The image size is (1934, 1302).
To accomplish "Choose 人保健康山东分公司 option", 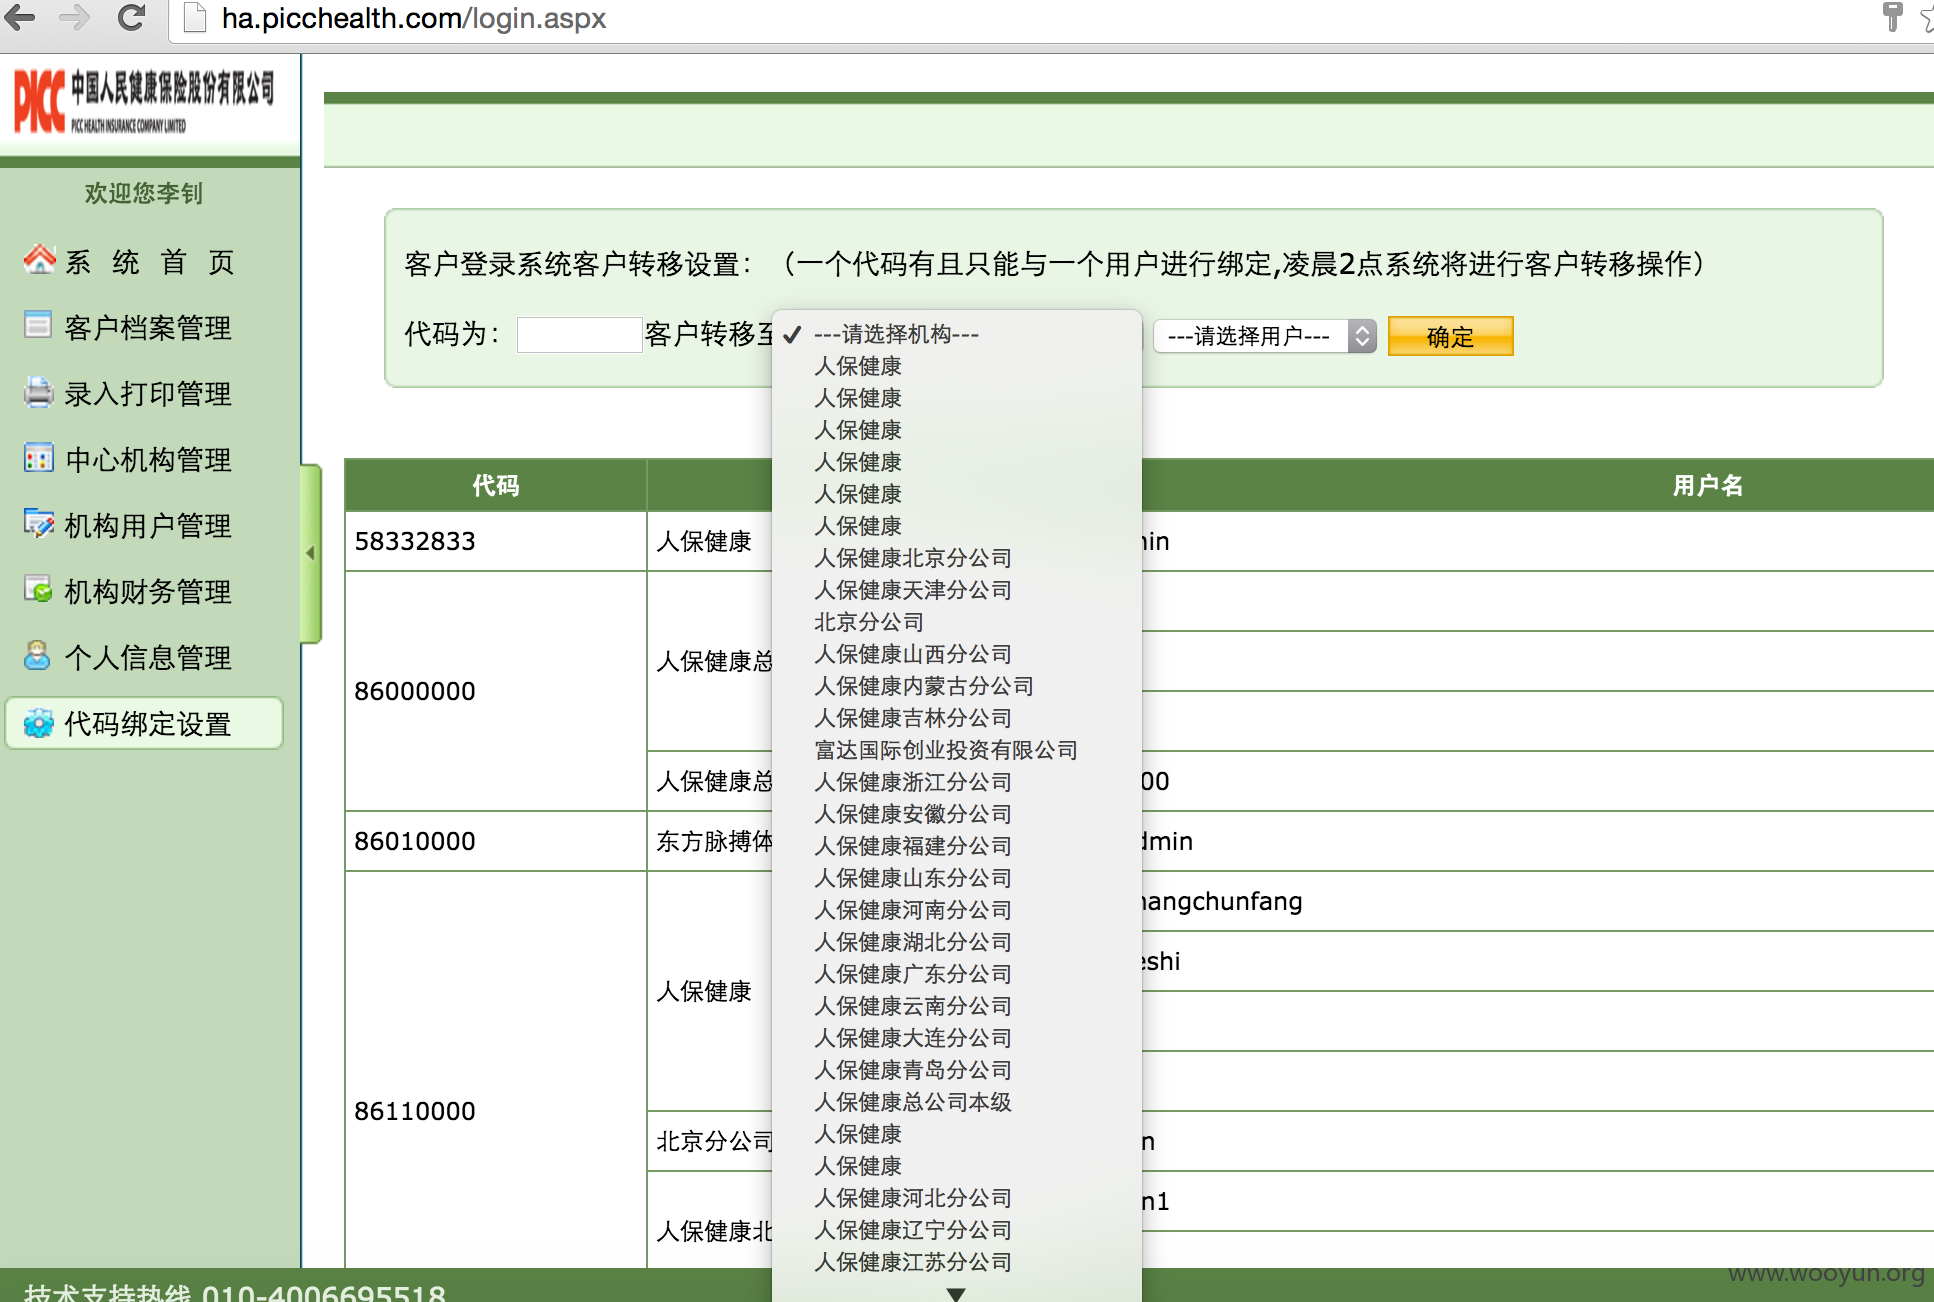I will coord(957,878).
